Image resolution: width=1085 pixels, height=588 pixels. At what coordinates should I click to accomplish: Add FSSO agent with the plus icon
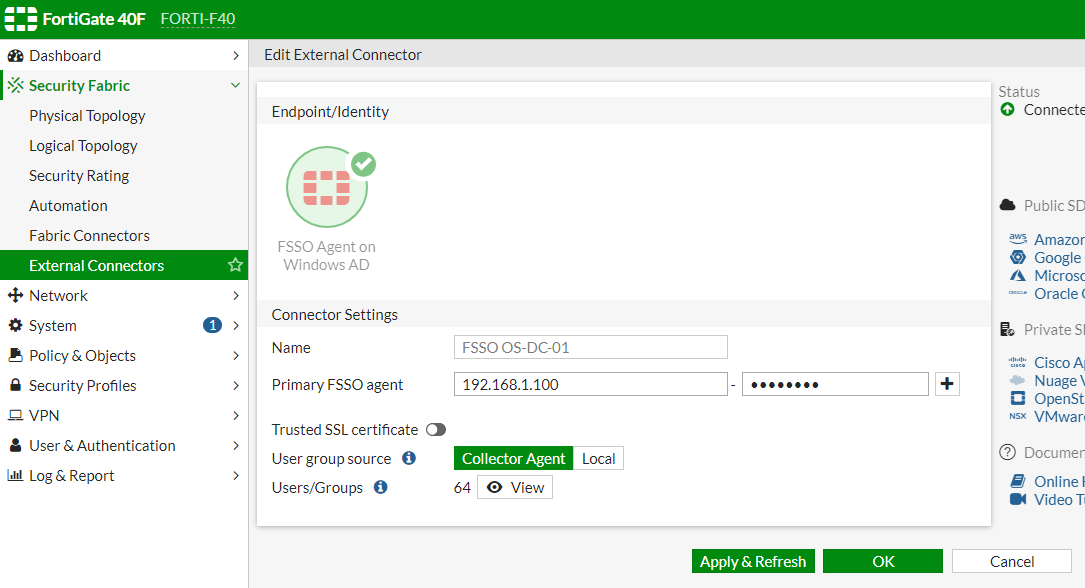click(947, 384)
